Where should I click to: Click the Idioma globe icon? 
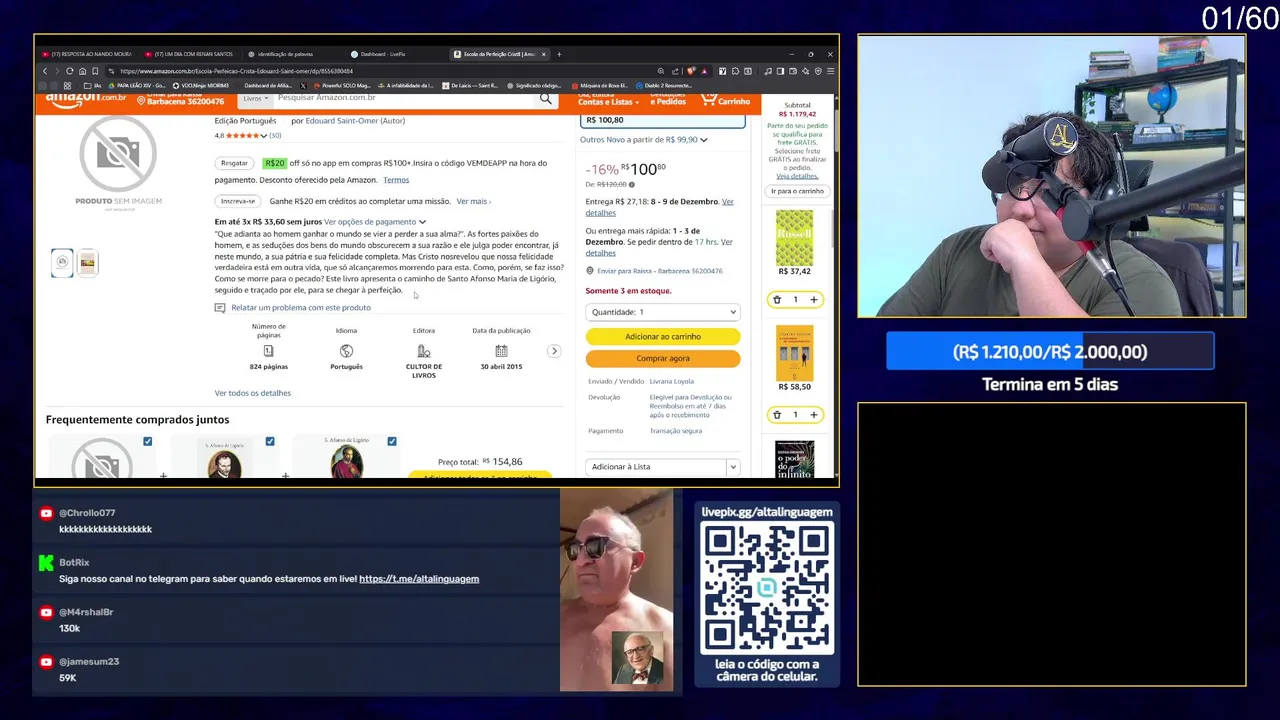click(346, 351)
